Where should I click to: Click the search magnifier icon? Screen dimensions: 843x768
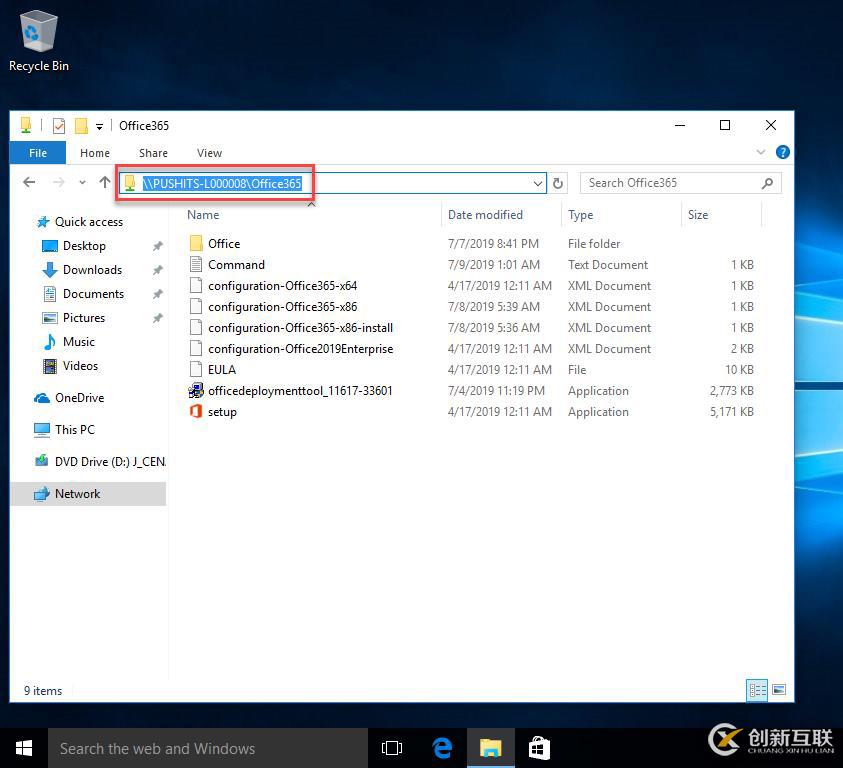click(x=767, y=183)
